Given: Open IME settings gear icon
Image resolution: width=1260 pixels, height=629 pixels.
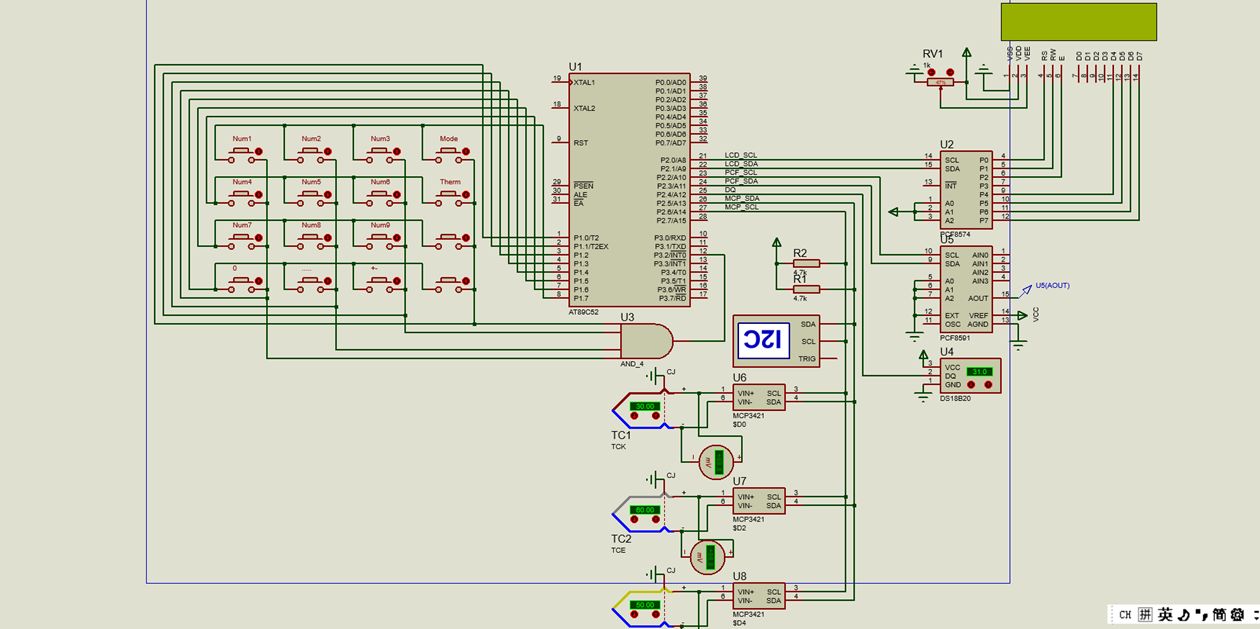Looking at the screenshot, I should 1236,615.
